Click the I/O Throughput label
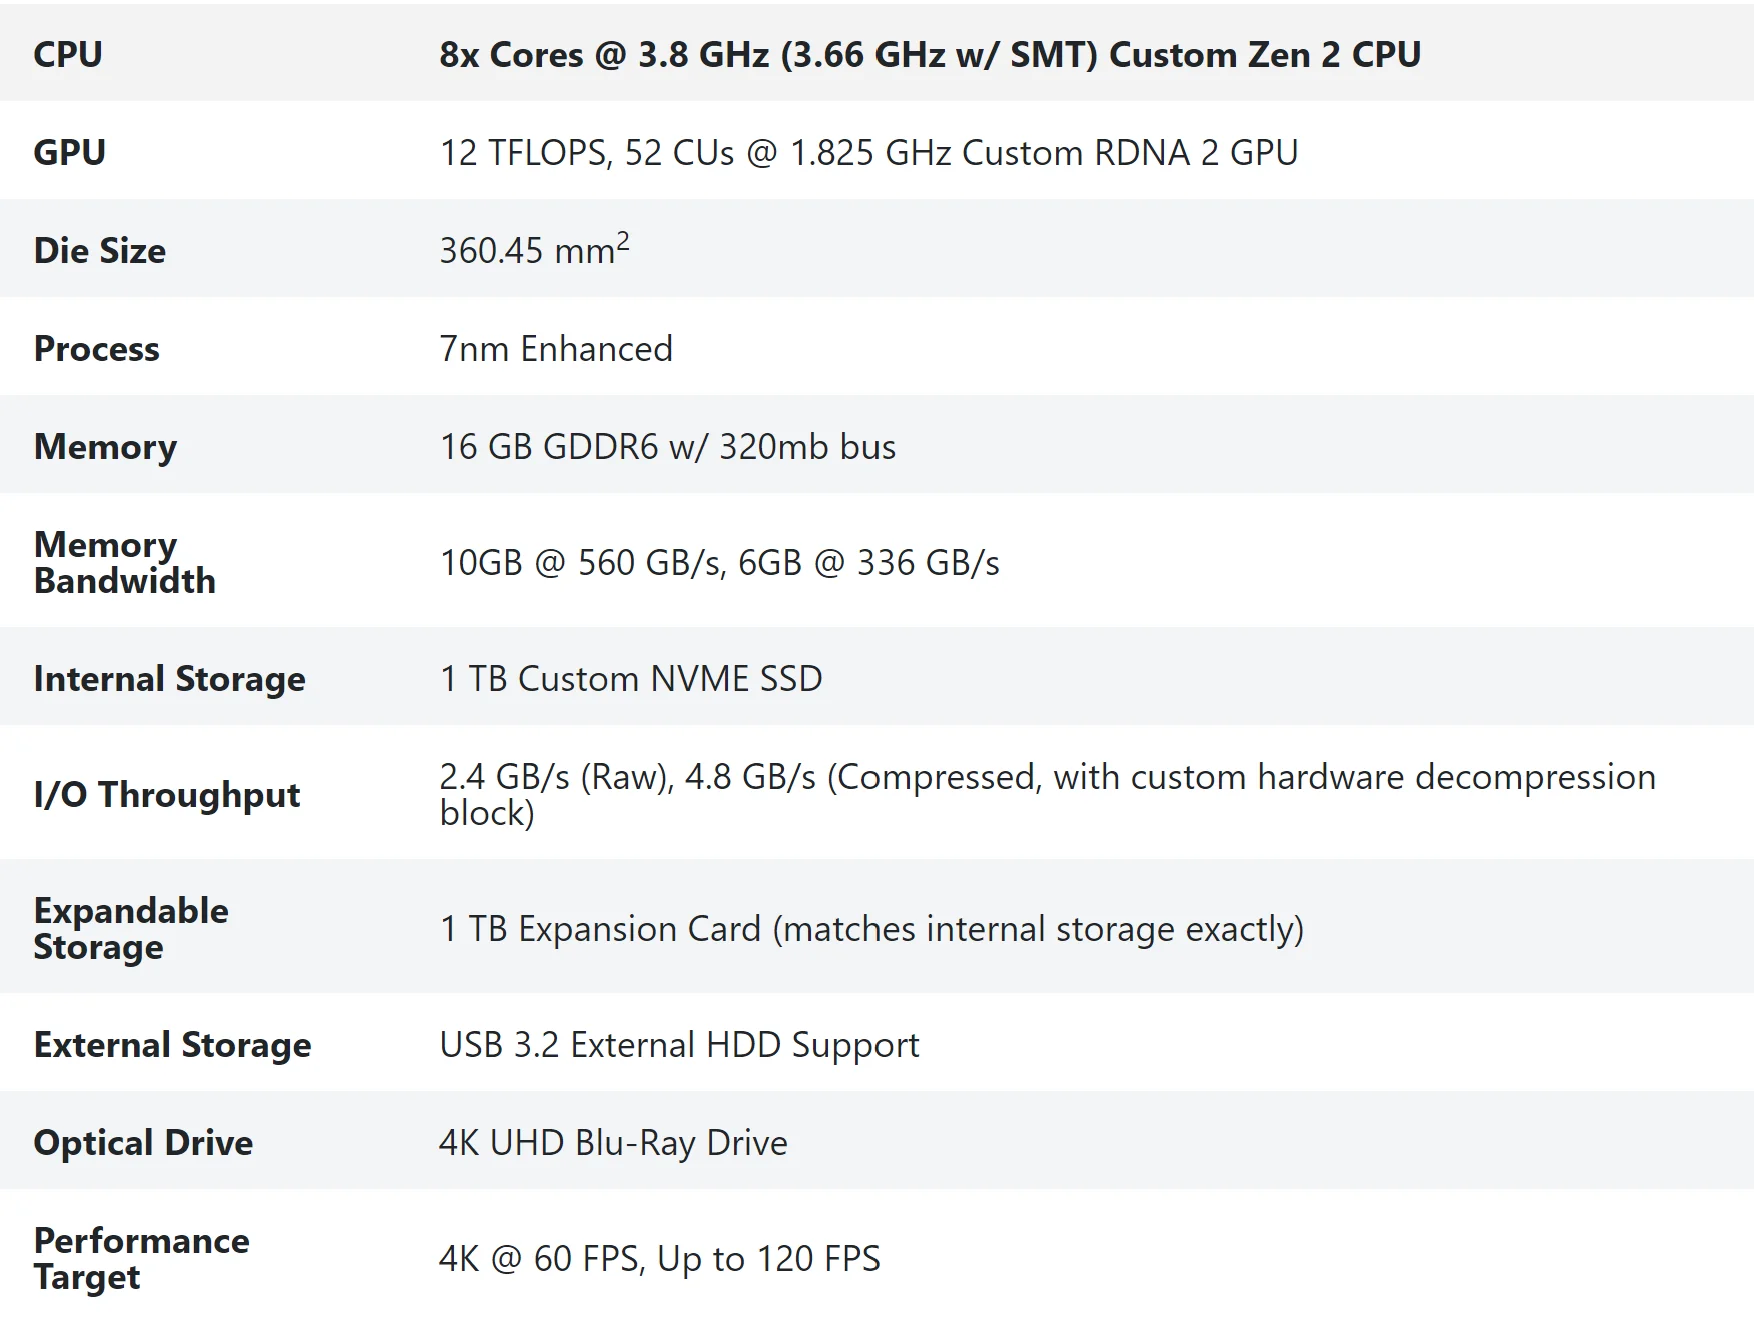Viewport: 1754px width, 1332px height. click(x=166, y=794)
